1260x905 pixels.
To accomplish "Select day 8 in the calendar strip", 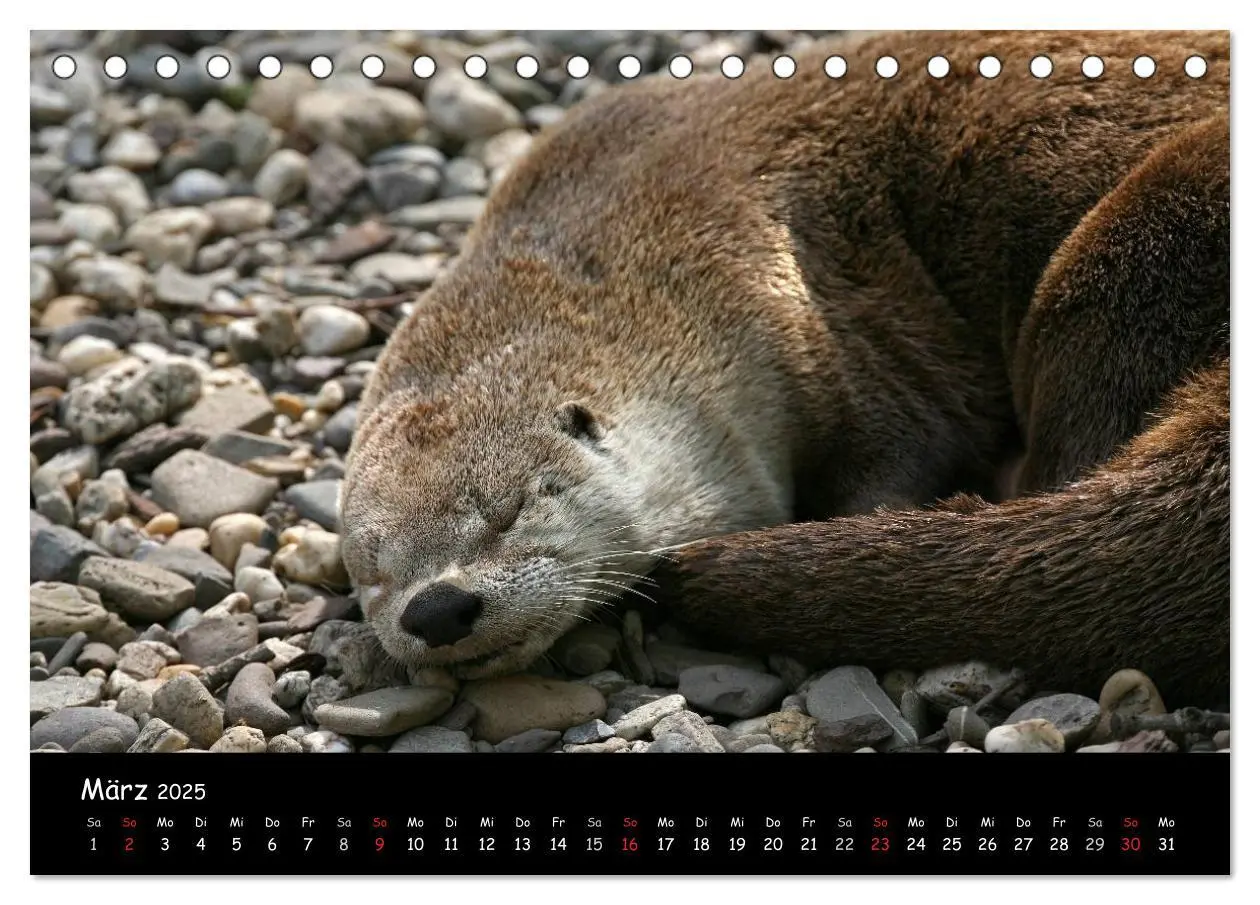I will [344, 844].
